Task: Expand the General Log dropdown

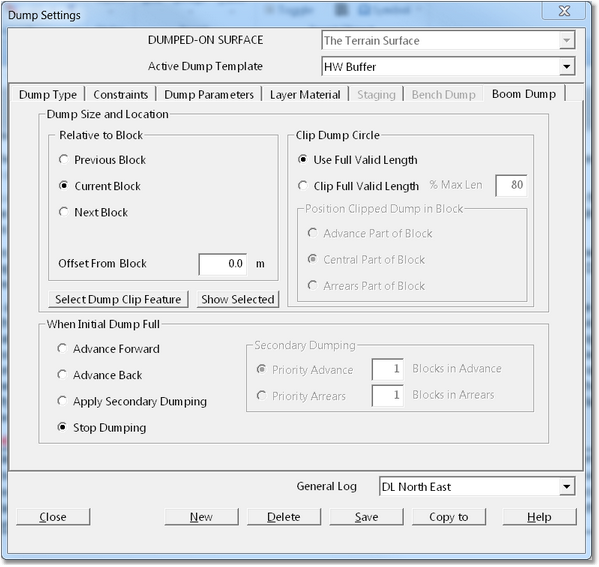Action: coord(567,486)
